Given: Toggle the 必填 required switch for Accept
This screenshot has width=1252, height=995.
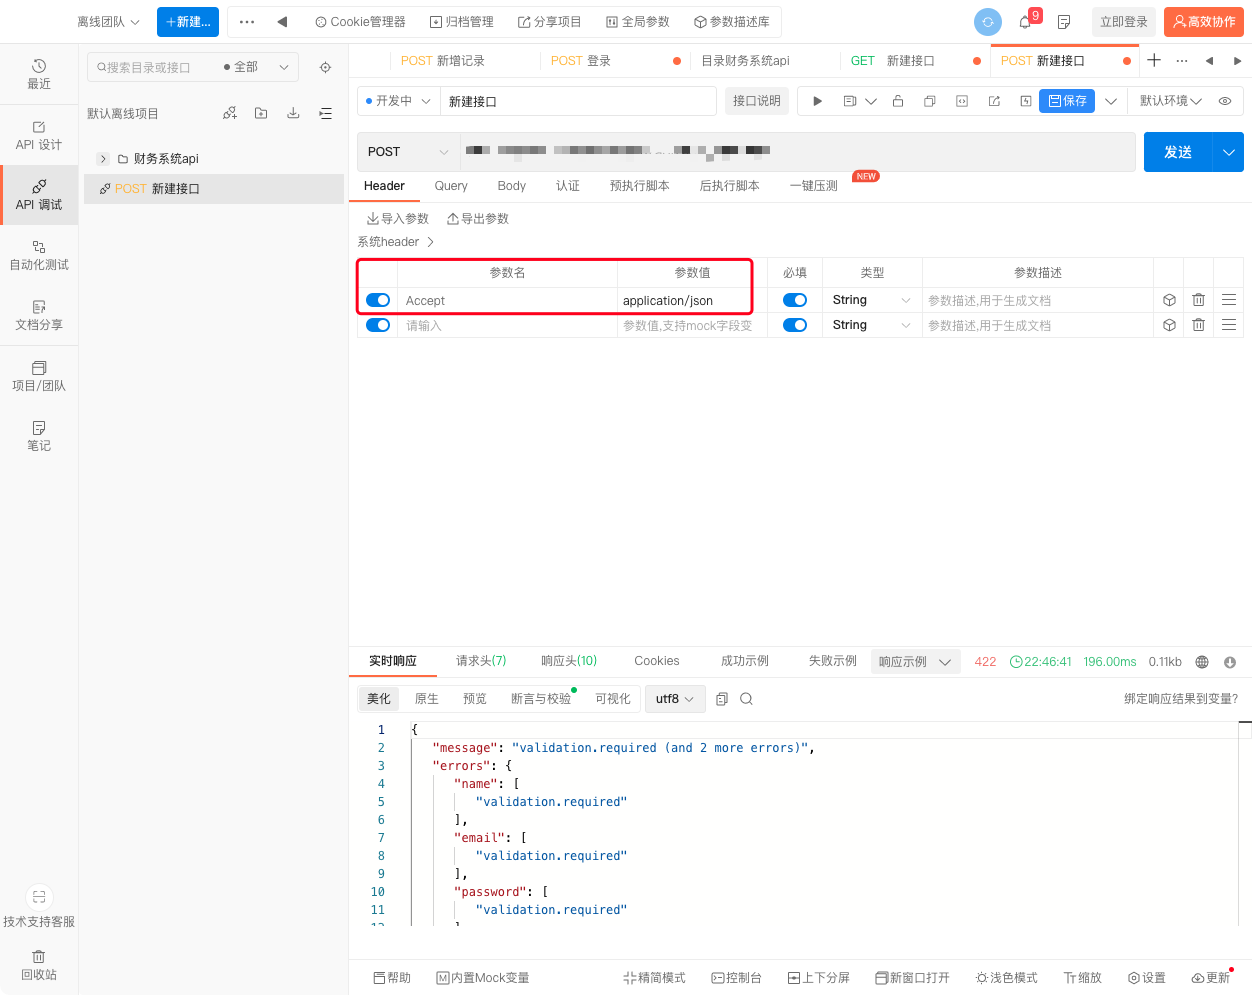Looking at the screenshot, I should 795,300.
